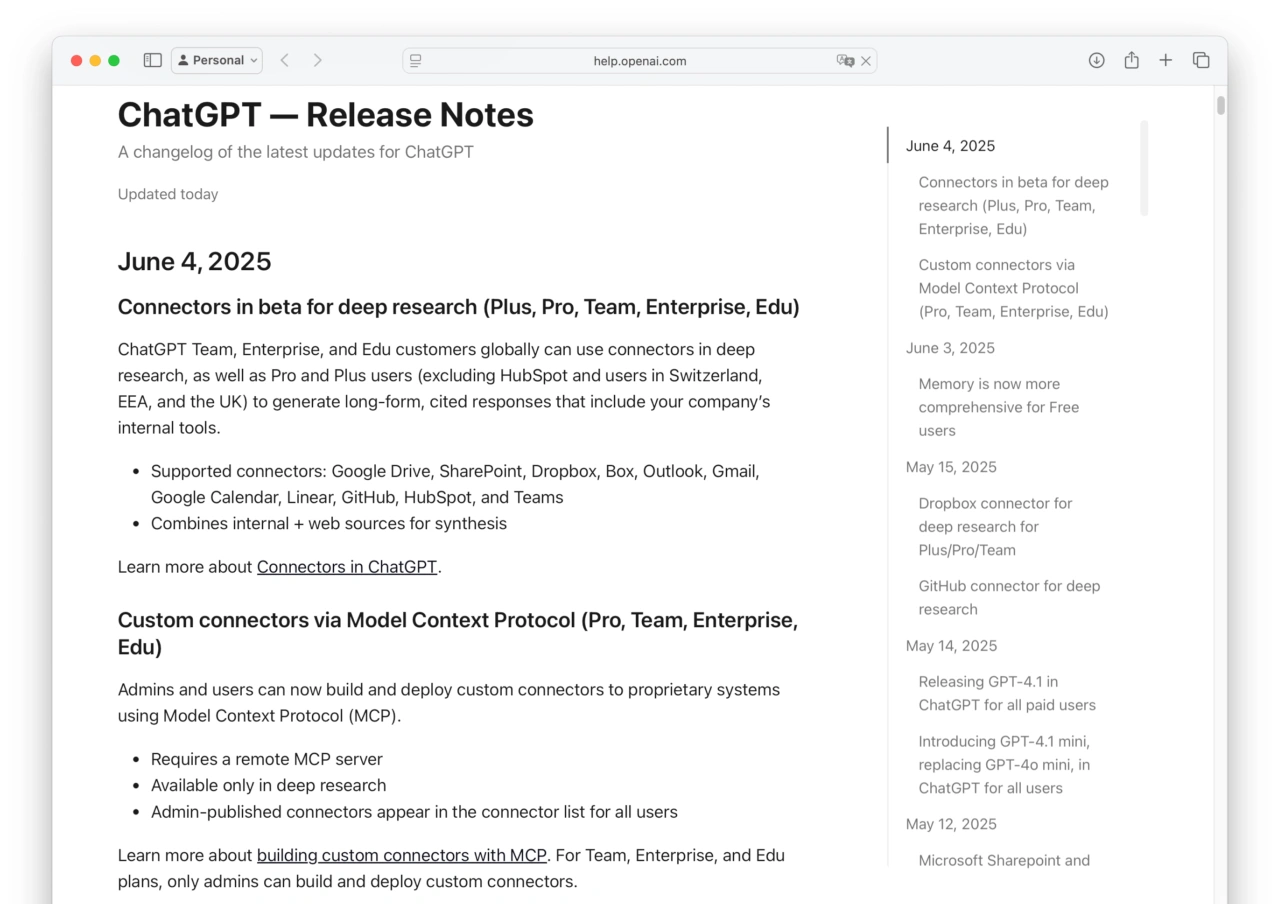Viewport: 1280px width, 904px height.
Task: Go forward using the forward arrow
Action: pos(318,60)
